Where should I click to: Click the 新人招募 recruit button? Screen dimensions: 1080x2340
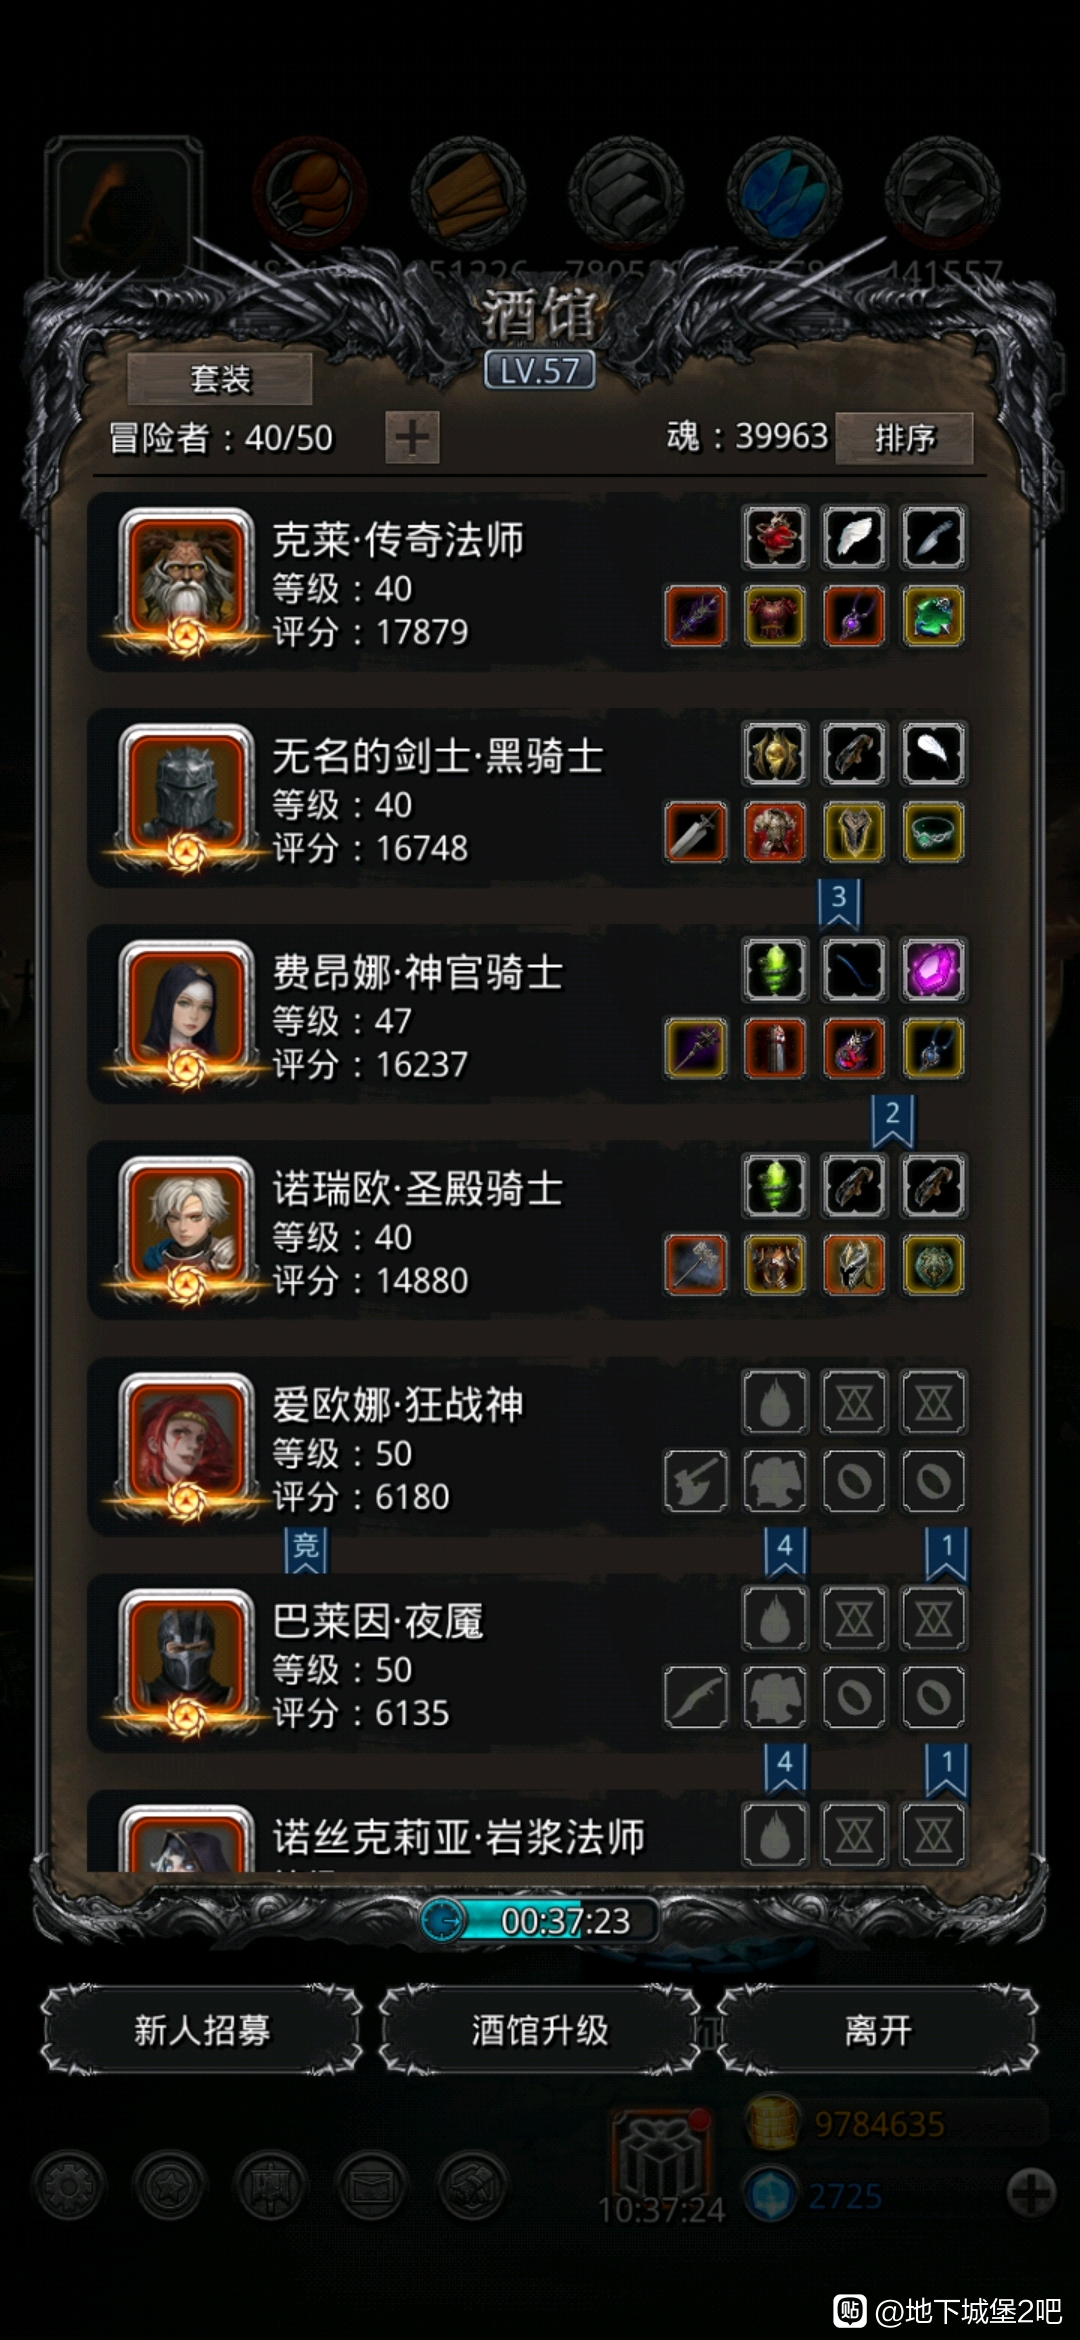[x=202, y=2030]
